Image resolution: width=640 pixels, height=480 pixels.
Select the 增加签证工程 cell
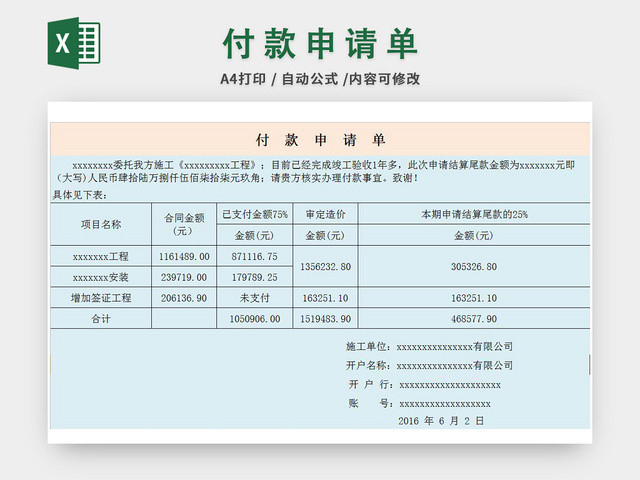101,298
